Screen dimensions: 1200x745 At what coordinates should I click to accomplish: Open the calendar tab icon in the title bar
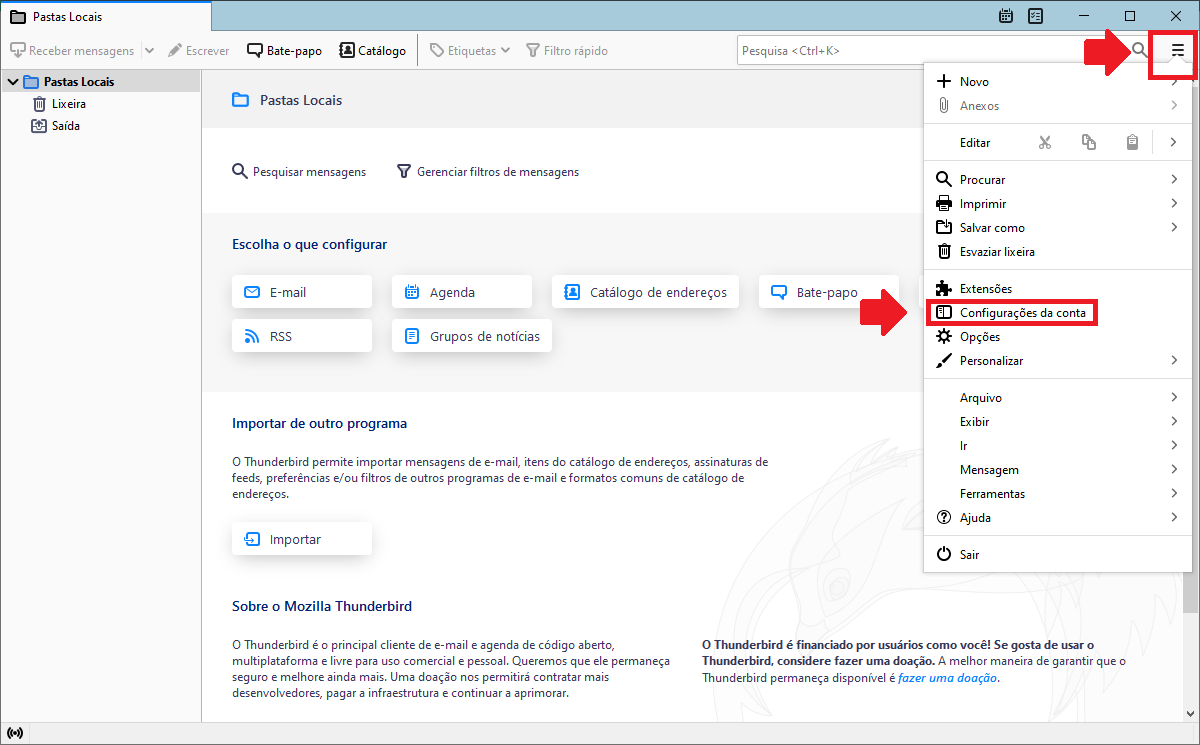[1006, 16]
